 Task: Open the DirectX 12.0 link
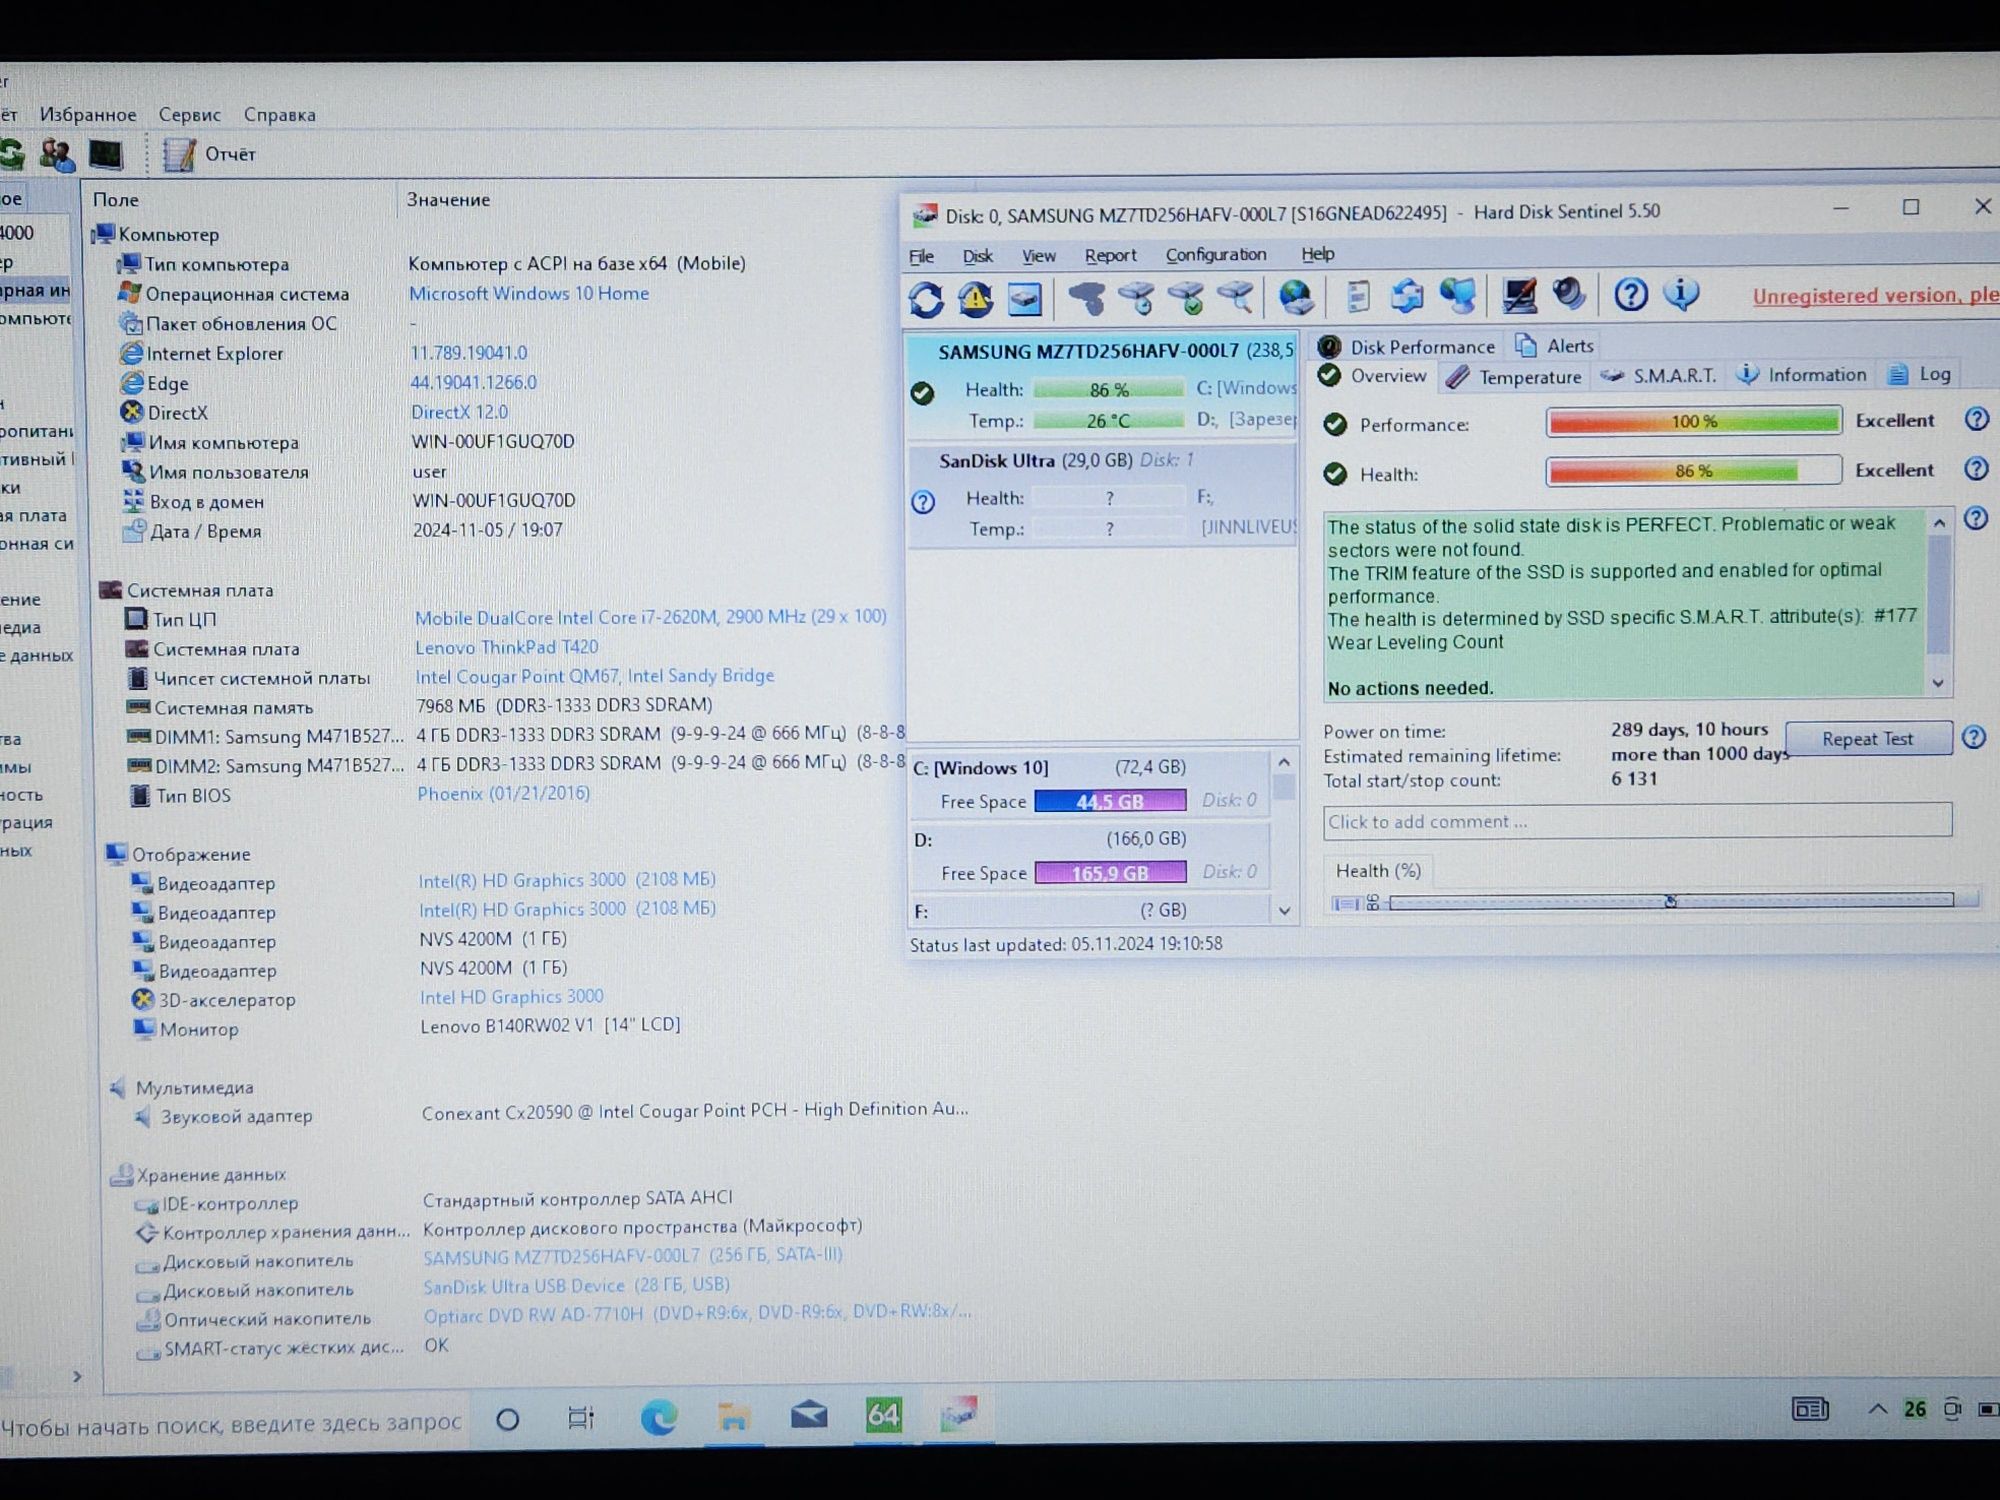(x=459, y=412)
